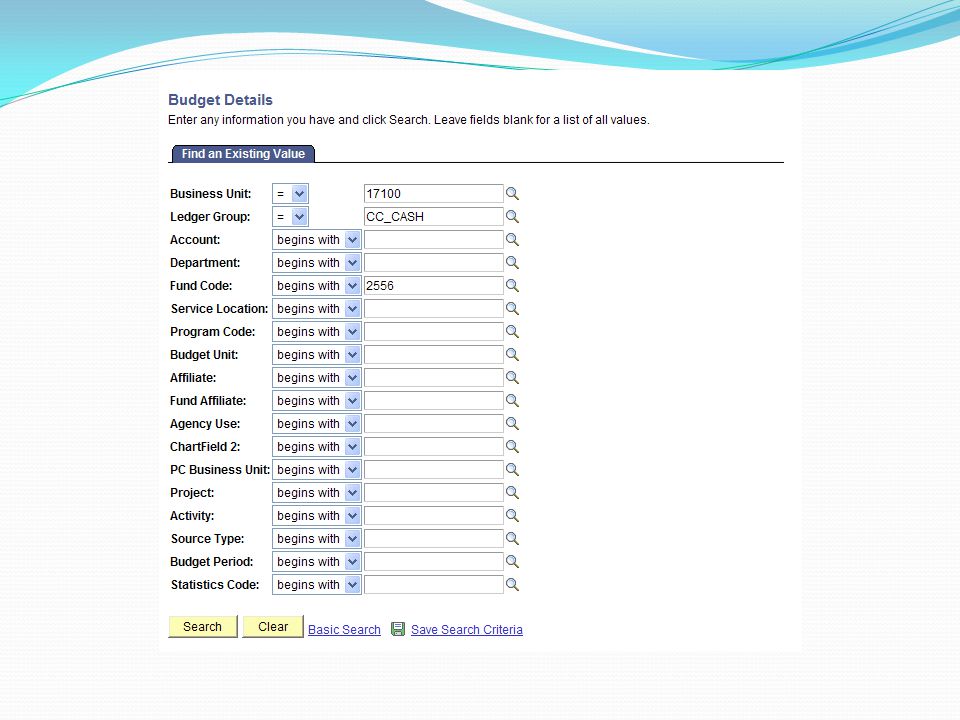Focus the PC Business Unit text field
Screen dimensions: 960x720
[433, 470]
